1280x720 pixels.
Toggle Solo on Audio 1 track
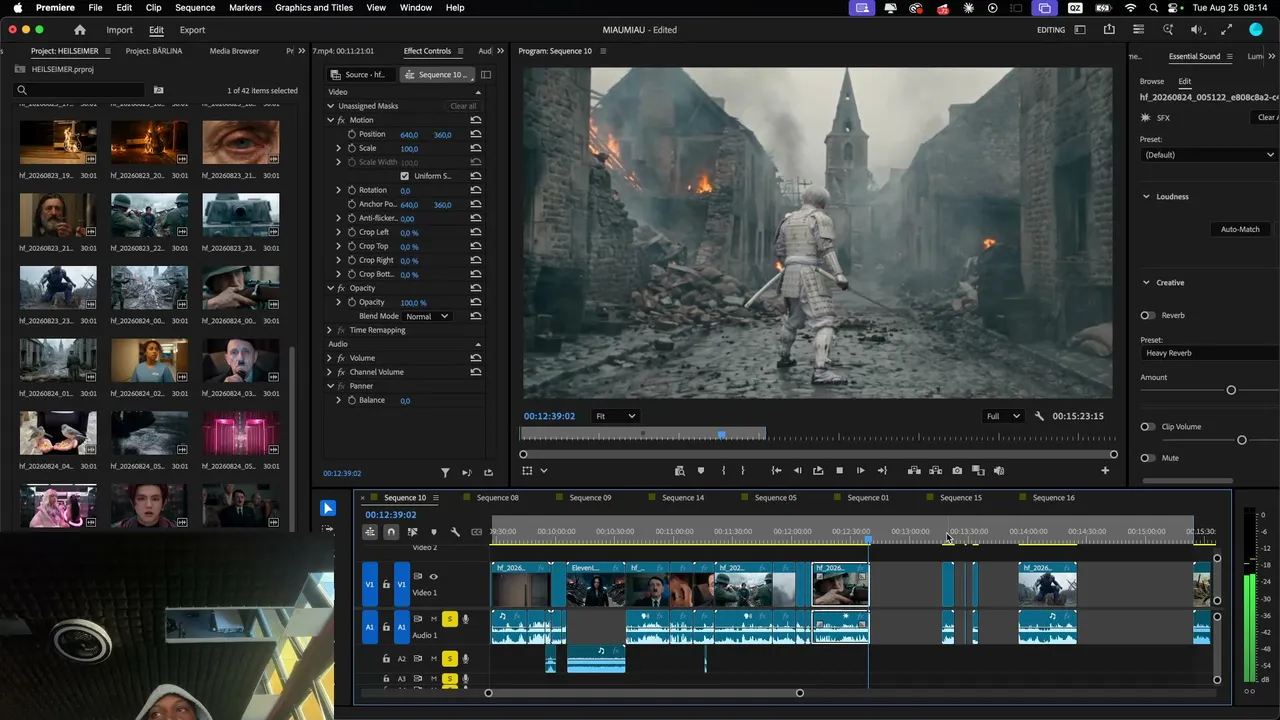tap(450, 619)
